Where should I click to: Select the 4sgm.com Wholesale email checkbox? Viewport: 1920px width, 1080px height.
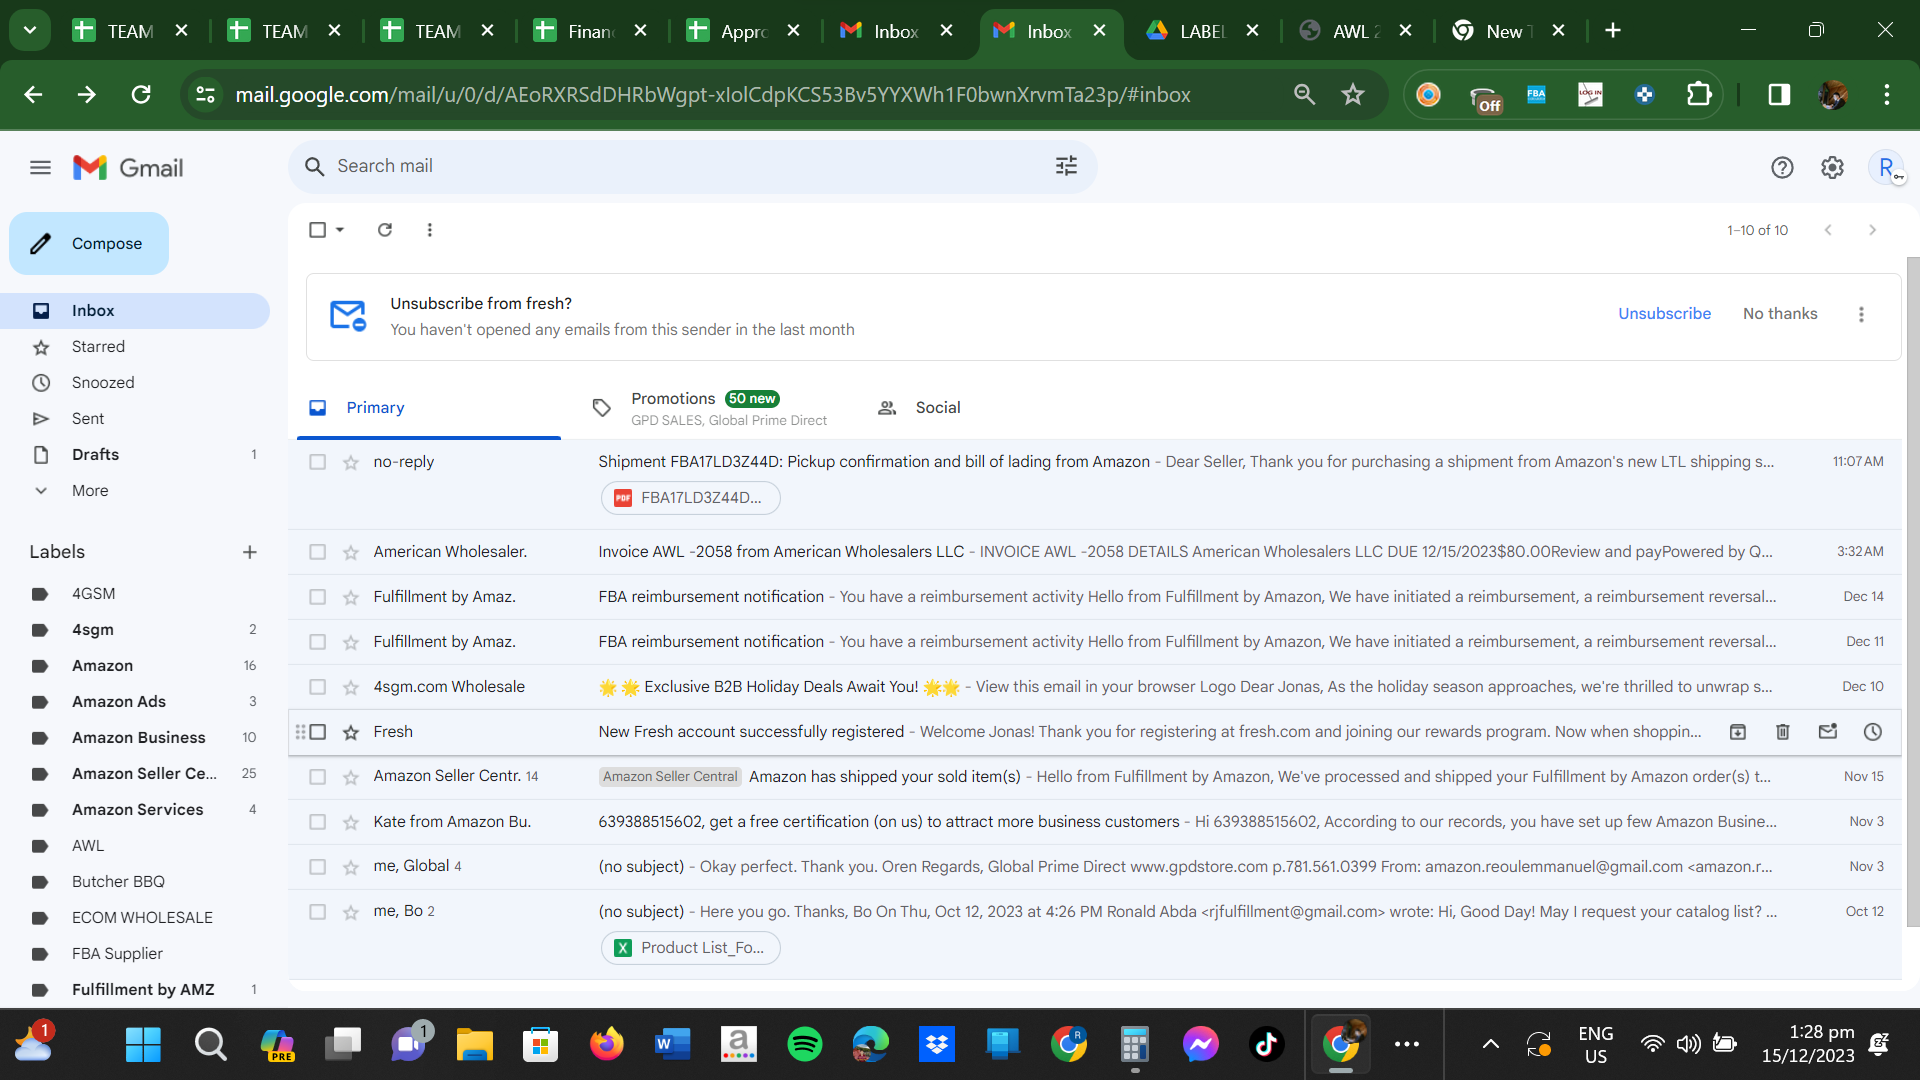[x=317, y=687]
